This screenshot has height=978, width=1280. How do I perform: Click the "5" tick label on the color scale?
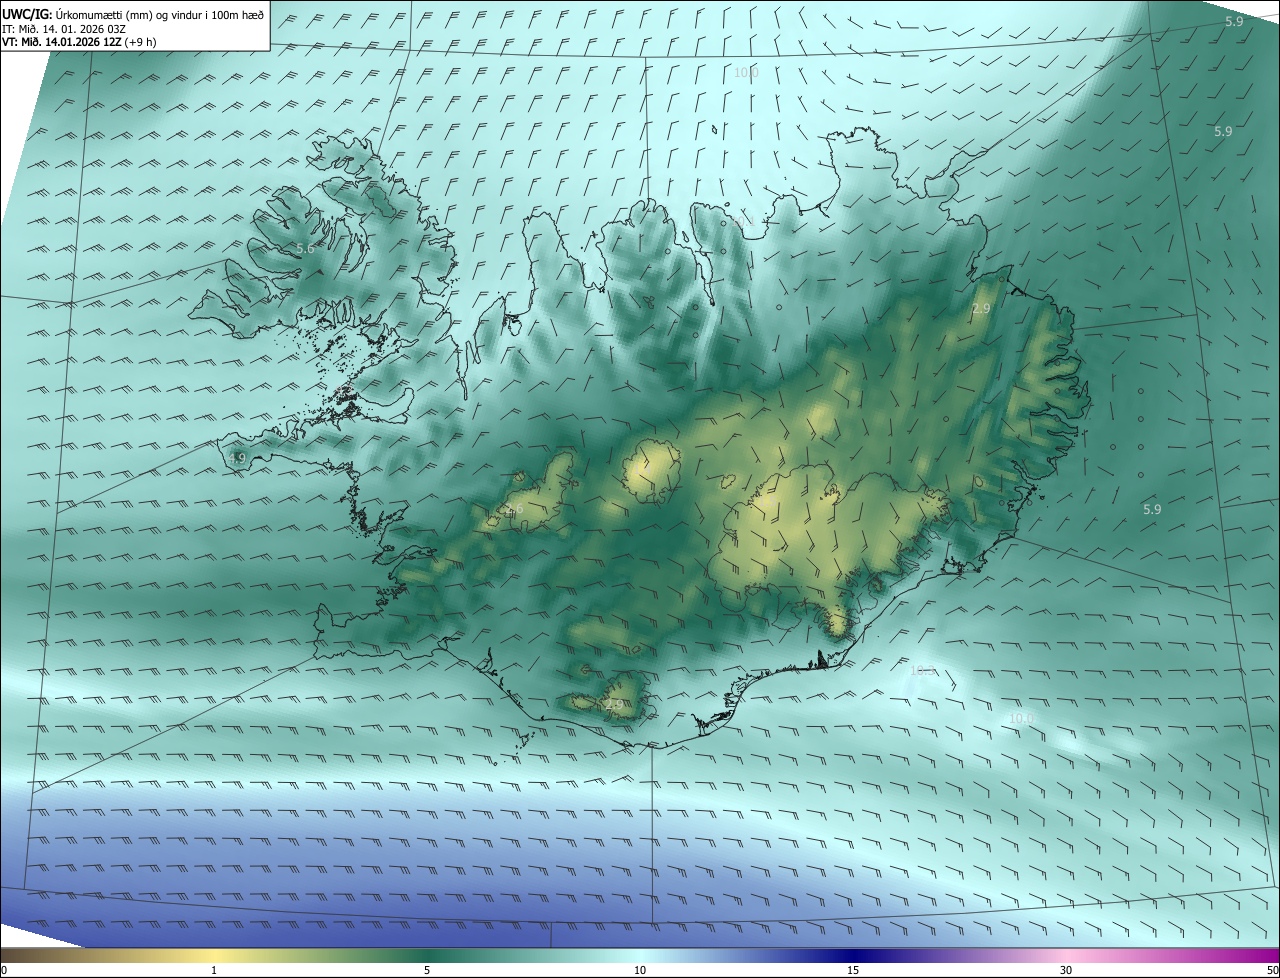427,970
